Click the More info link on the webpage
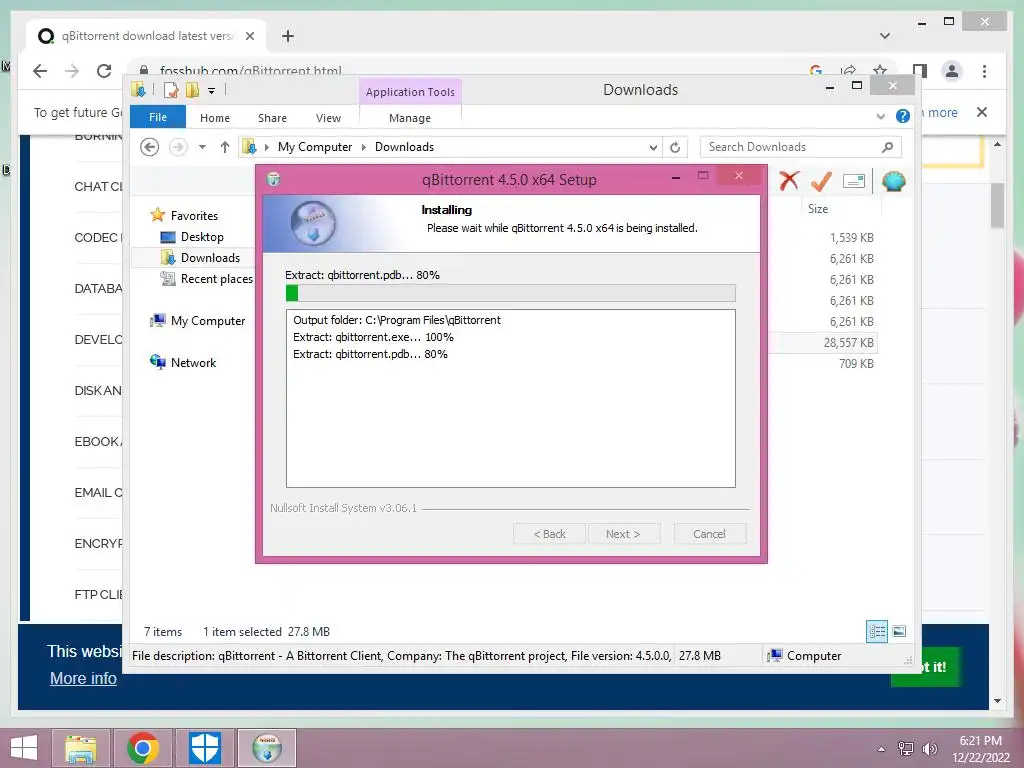Screen dimensions: 1024x768 (x=83, y=679)
